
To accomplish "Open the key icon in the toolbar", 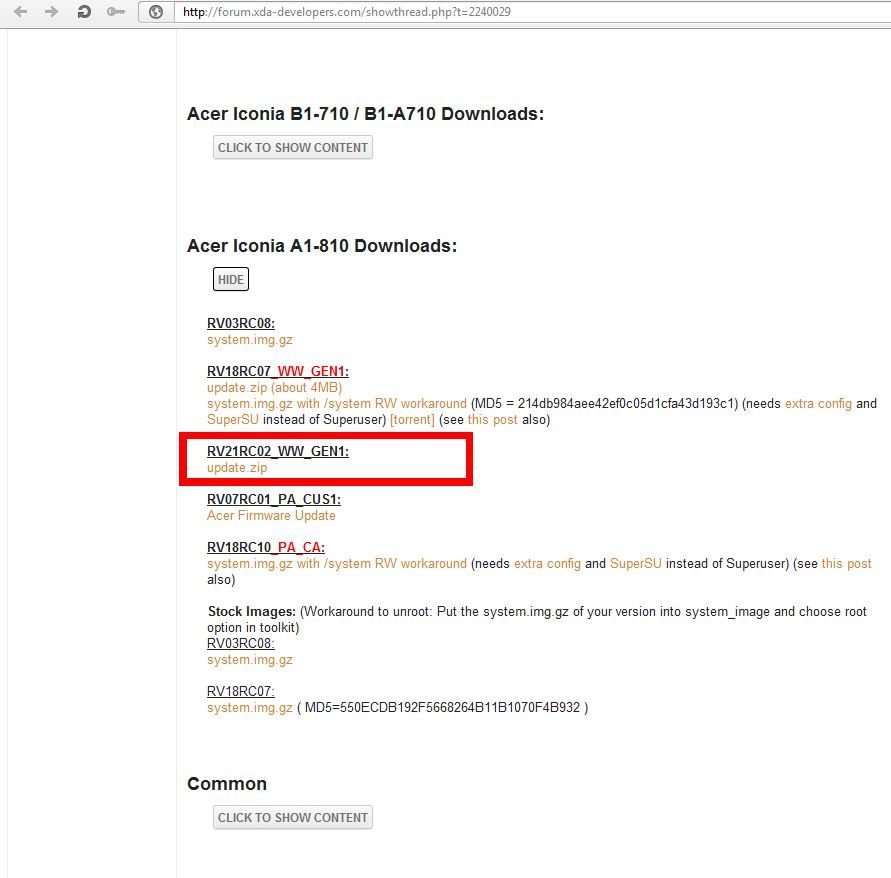I will click(116, 11).
